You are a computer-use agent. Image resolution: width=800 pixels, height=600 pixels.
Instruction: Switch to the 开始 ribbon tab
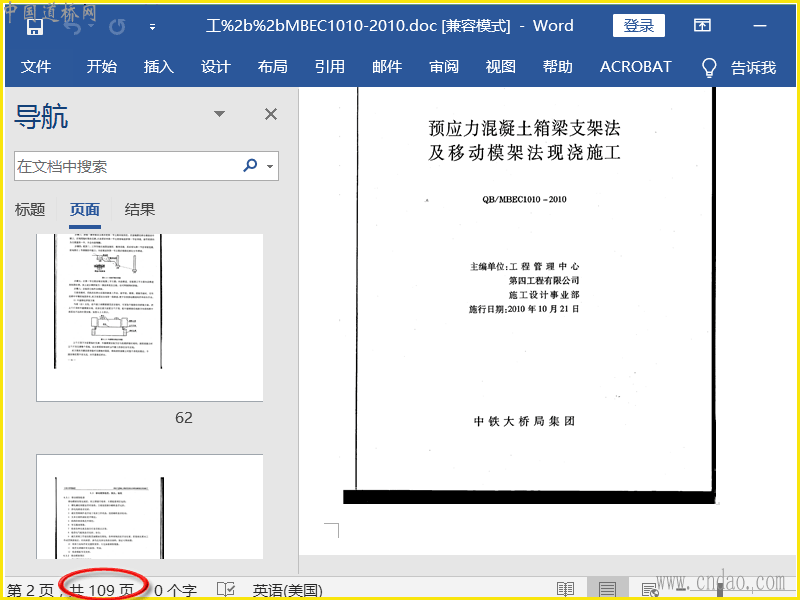pyautogui.click(x=102, y=67)
